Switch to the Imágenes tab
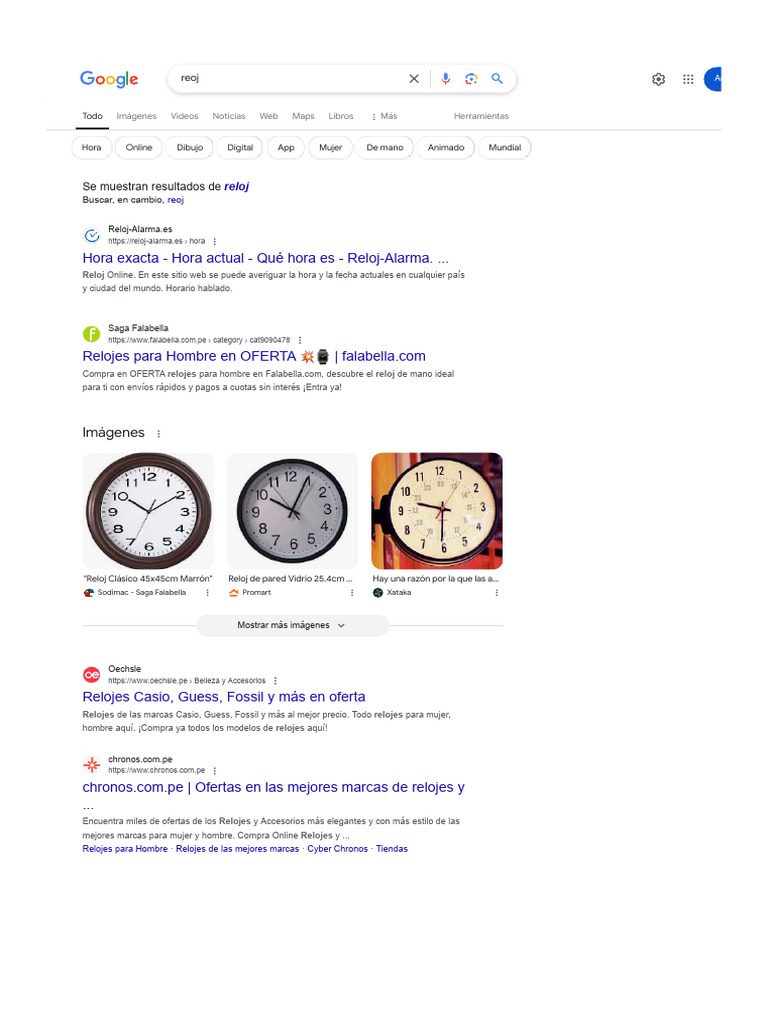768x1024 pixels. click(x=136, y=116)
